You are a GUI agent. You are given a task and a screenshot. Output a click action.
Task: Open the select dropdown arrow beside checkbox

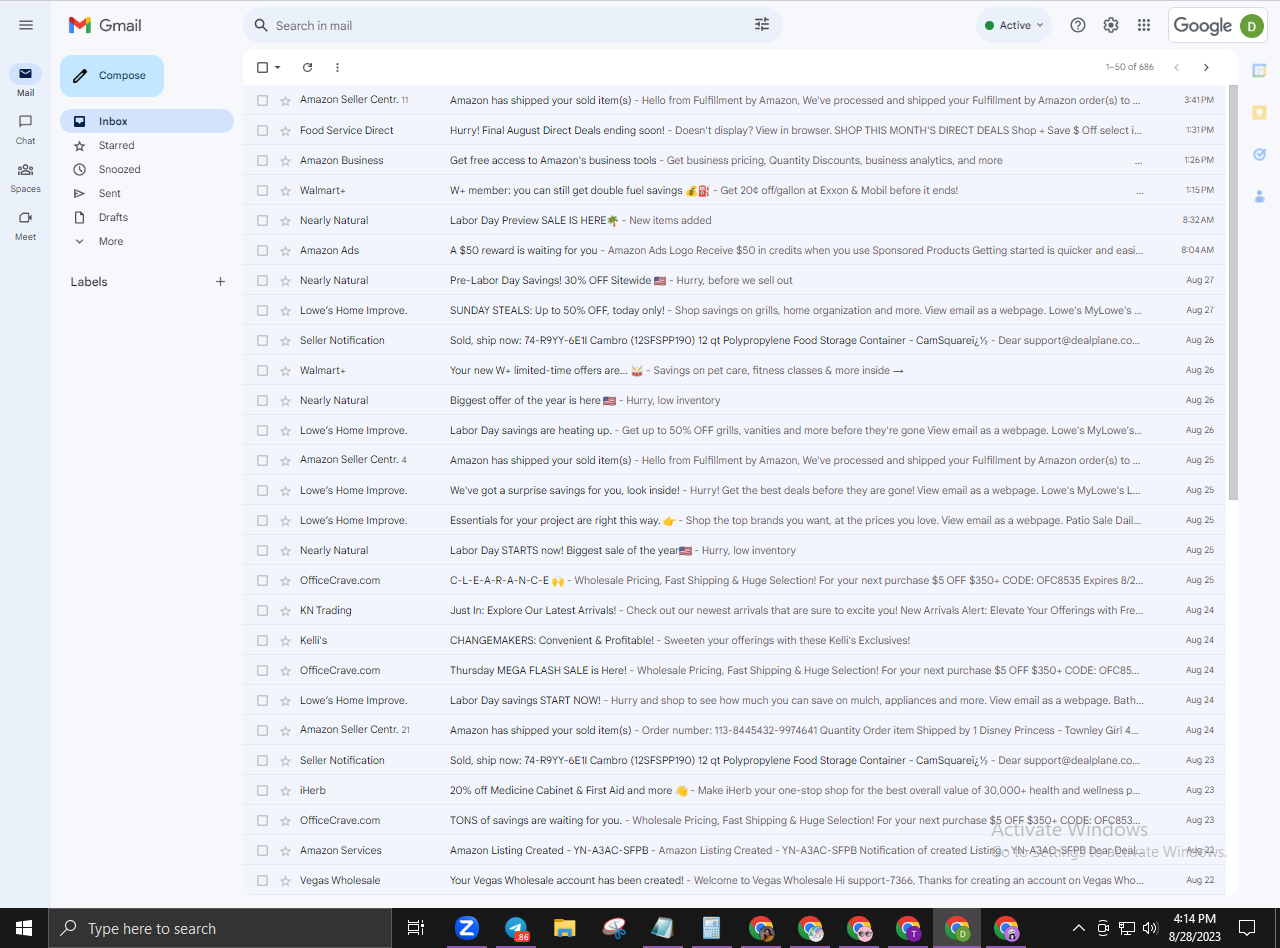(278, 67)
